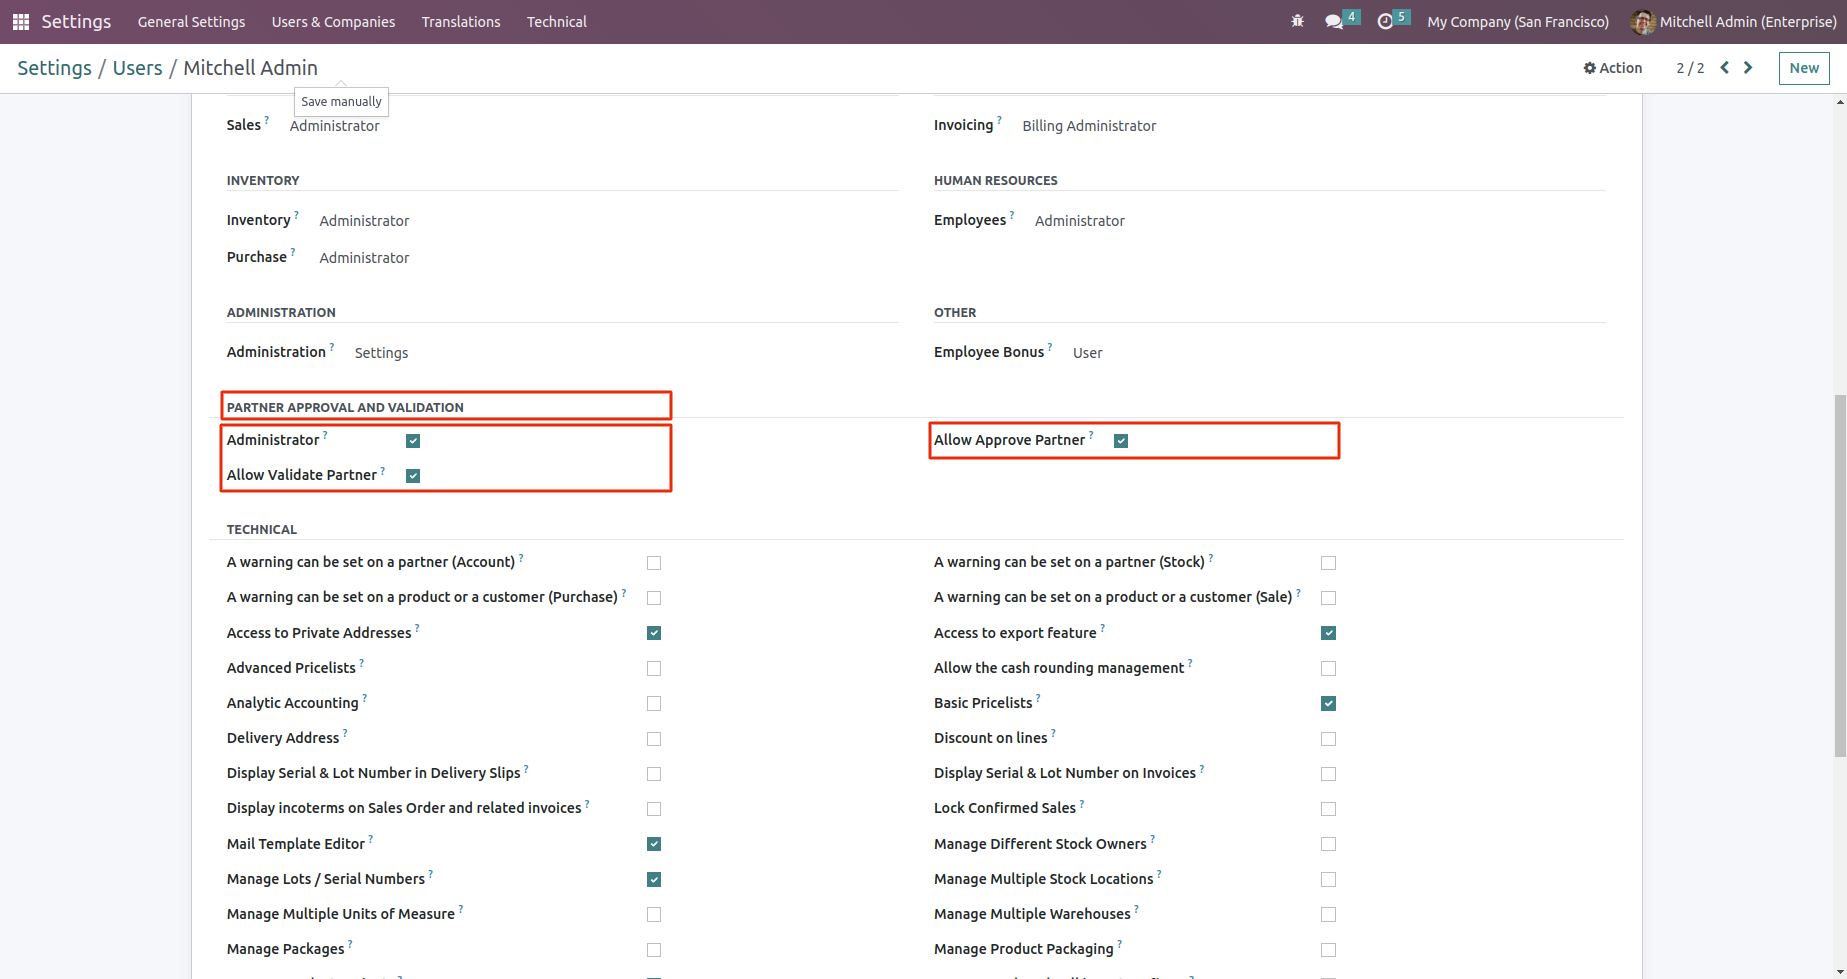Enable Manage Multiple Units of Measure checkbox

[x=654, y=915]
